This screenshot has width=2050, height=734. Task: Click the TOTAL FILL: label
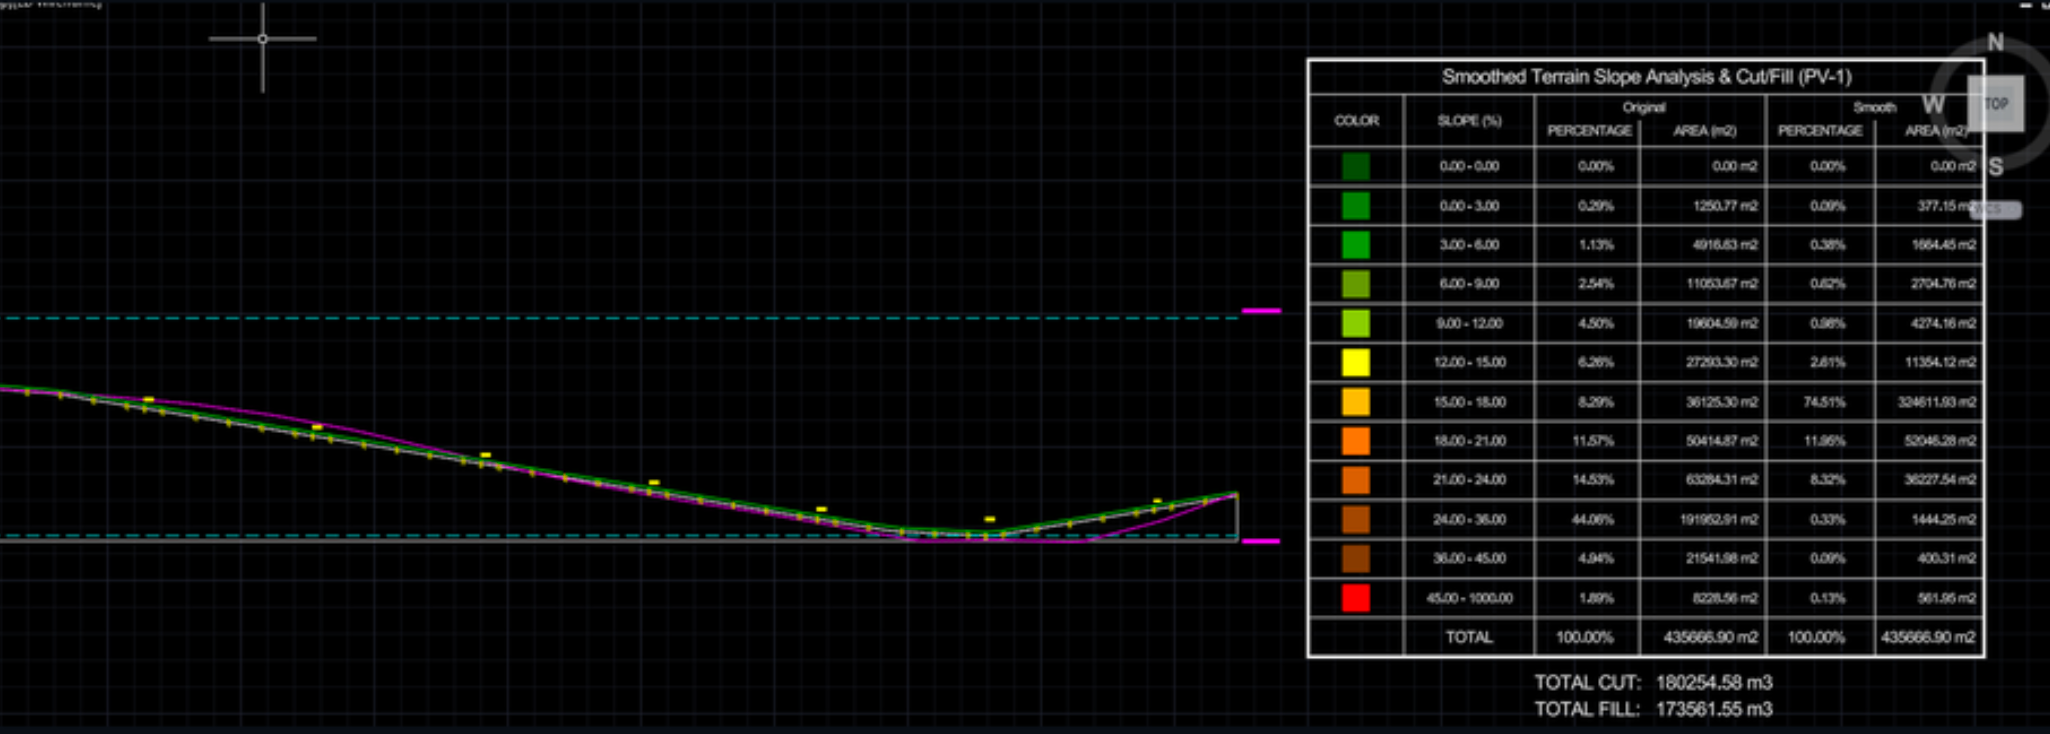[1588, 710]
